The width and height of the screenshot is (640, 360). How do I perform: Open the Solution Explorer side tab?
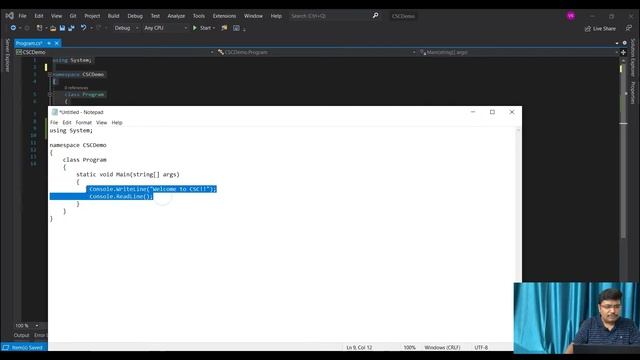(633, 57)
